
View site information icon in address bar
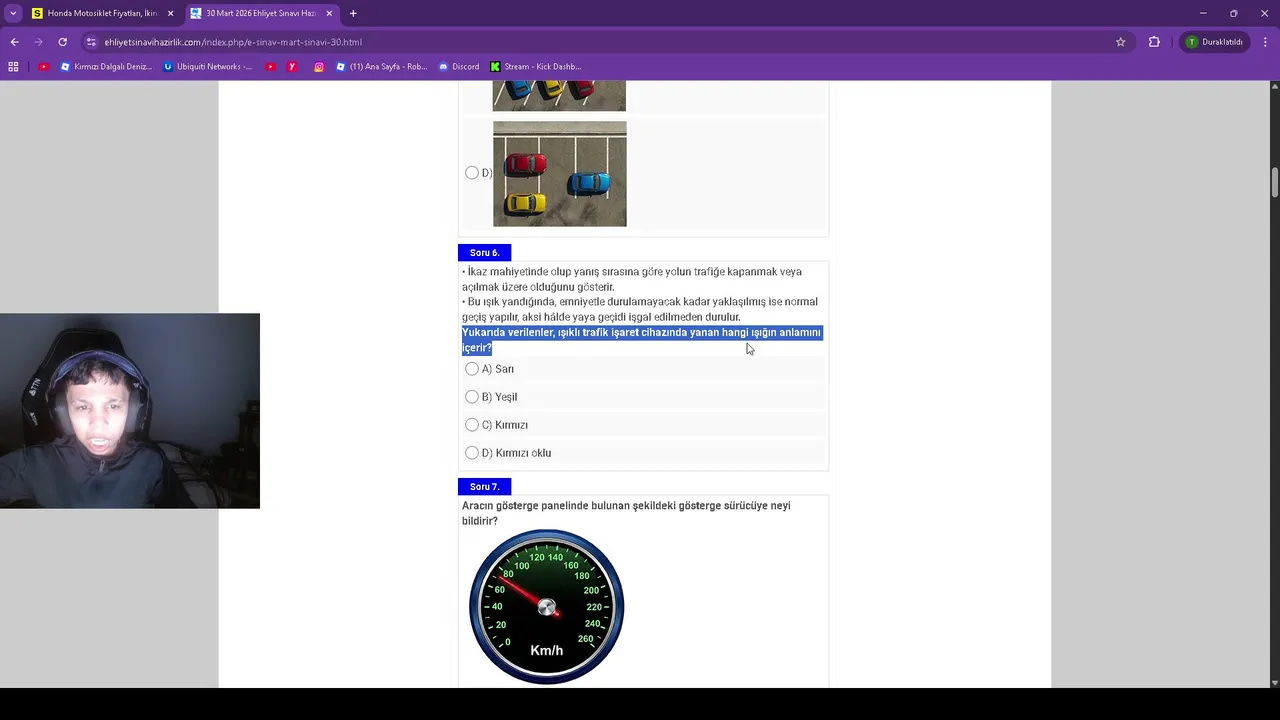tap(91, 42)
